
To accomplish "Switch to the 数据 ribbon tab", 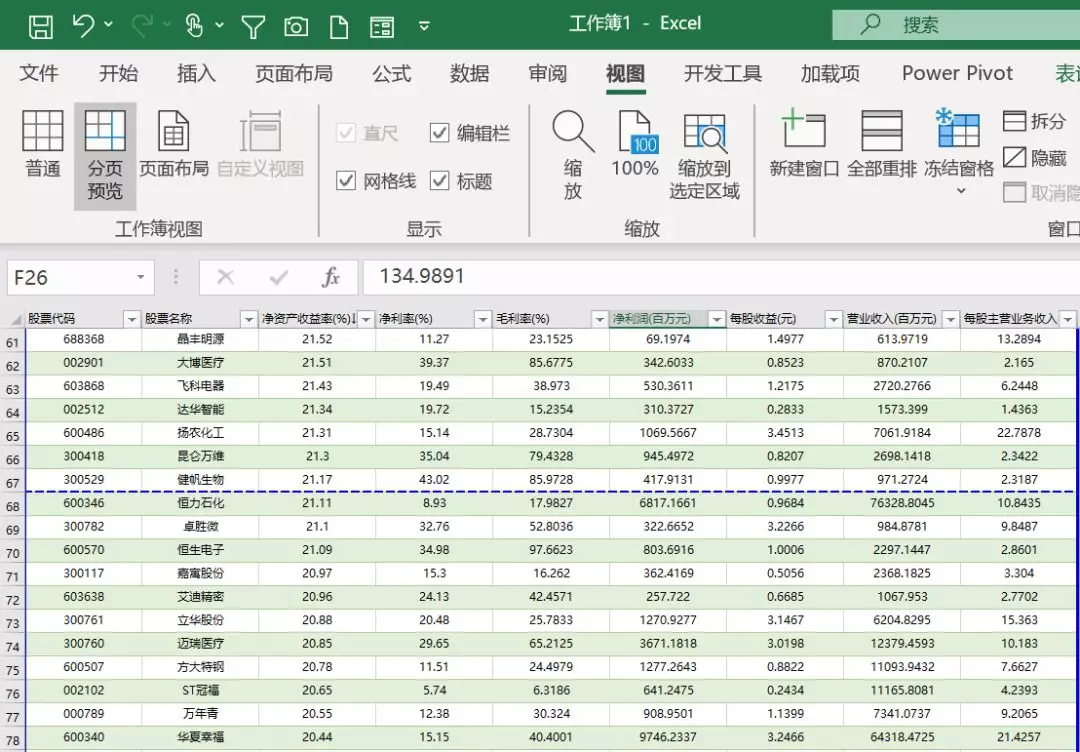I will pos(469,73).
